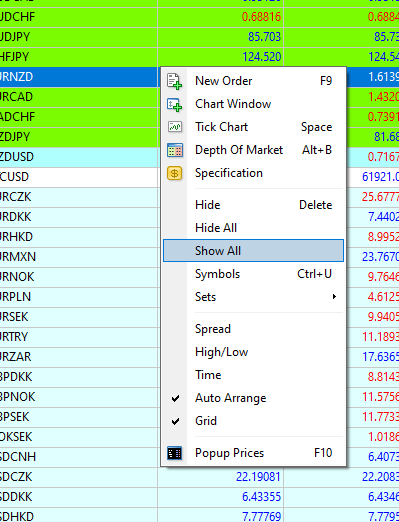Select Tick Chart menu entry

coord(253,127)
